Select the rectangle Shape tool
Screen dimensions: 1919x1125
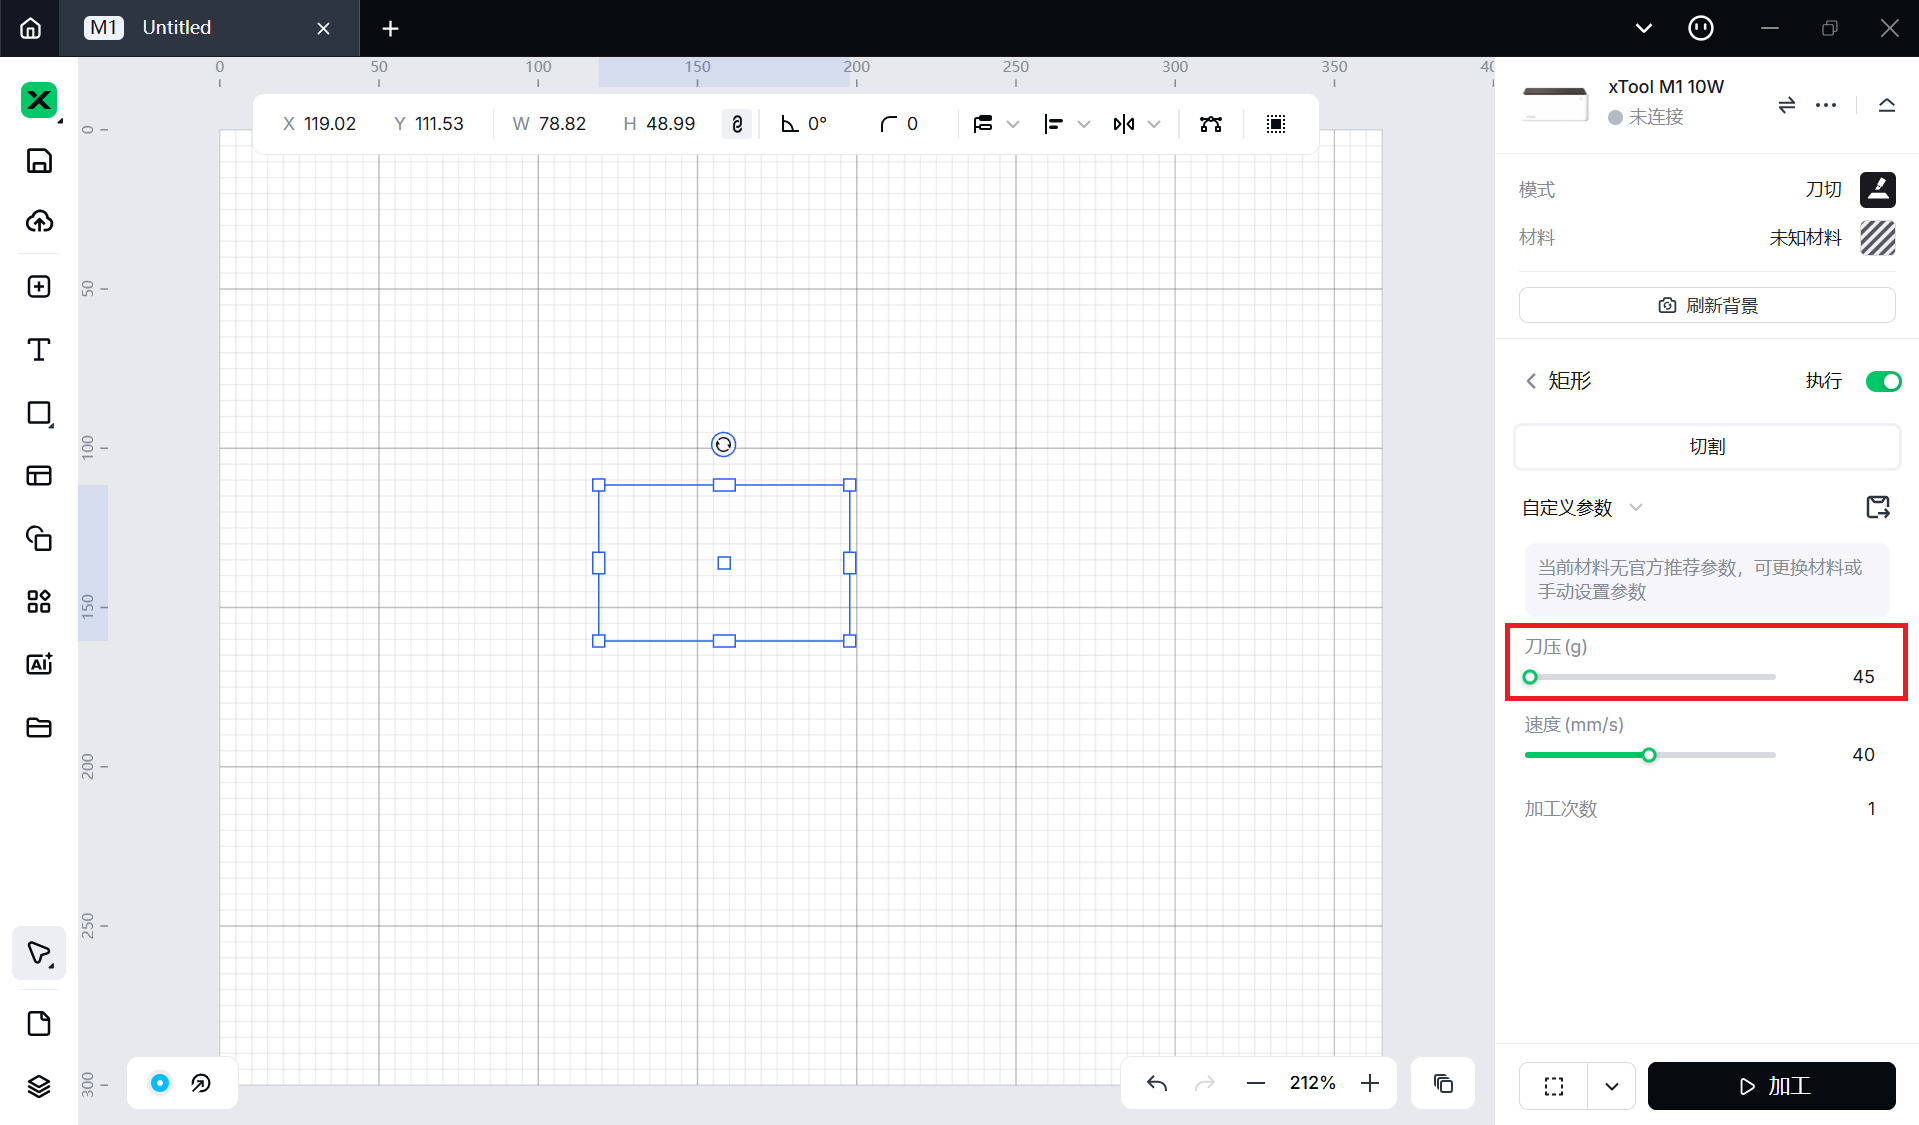coord(39,413)
